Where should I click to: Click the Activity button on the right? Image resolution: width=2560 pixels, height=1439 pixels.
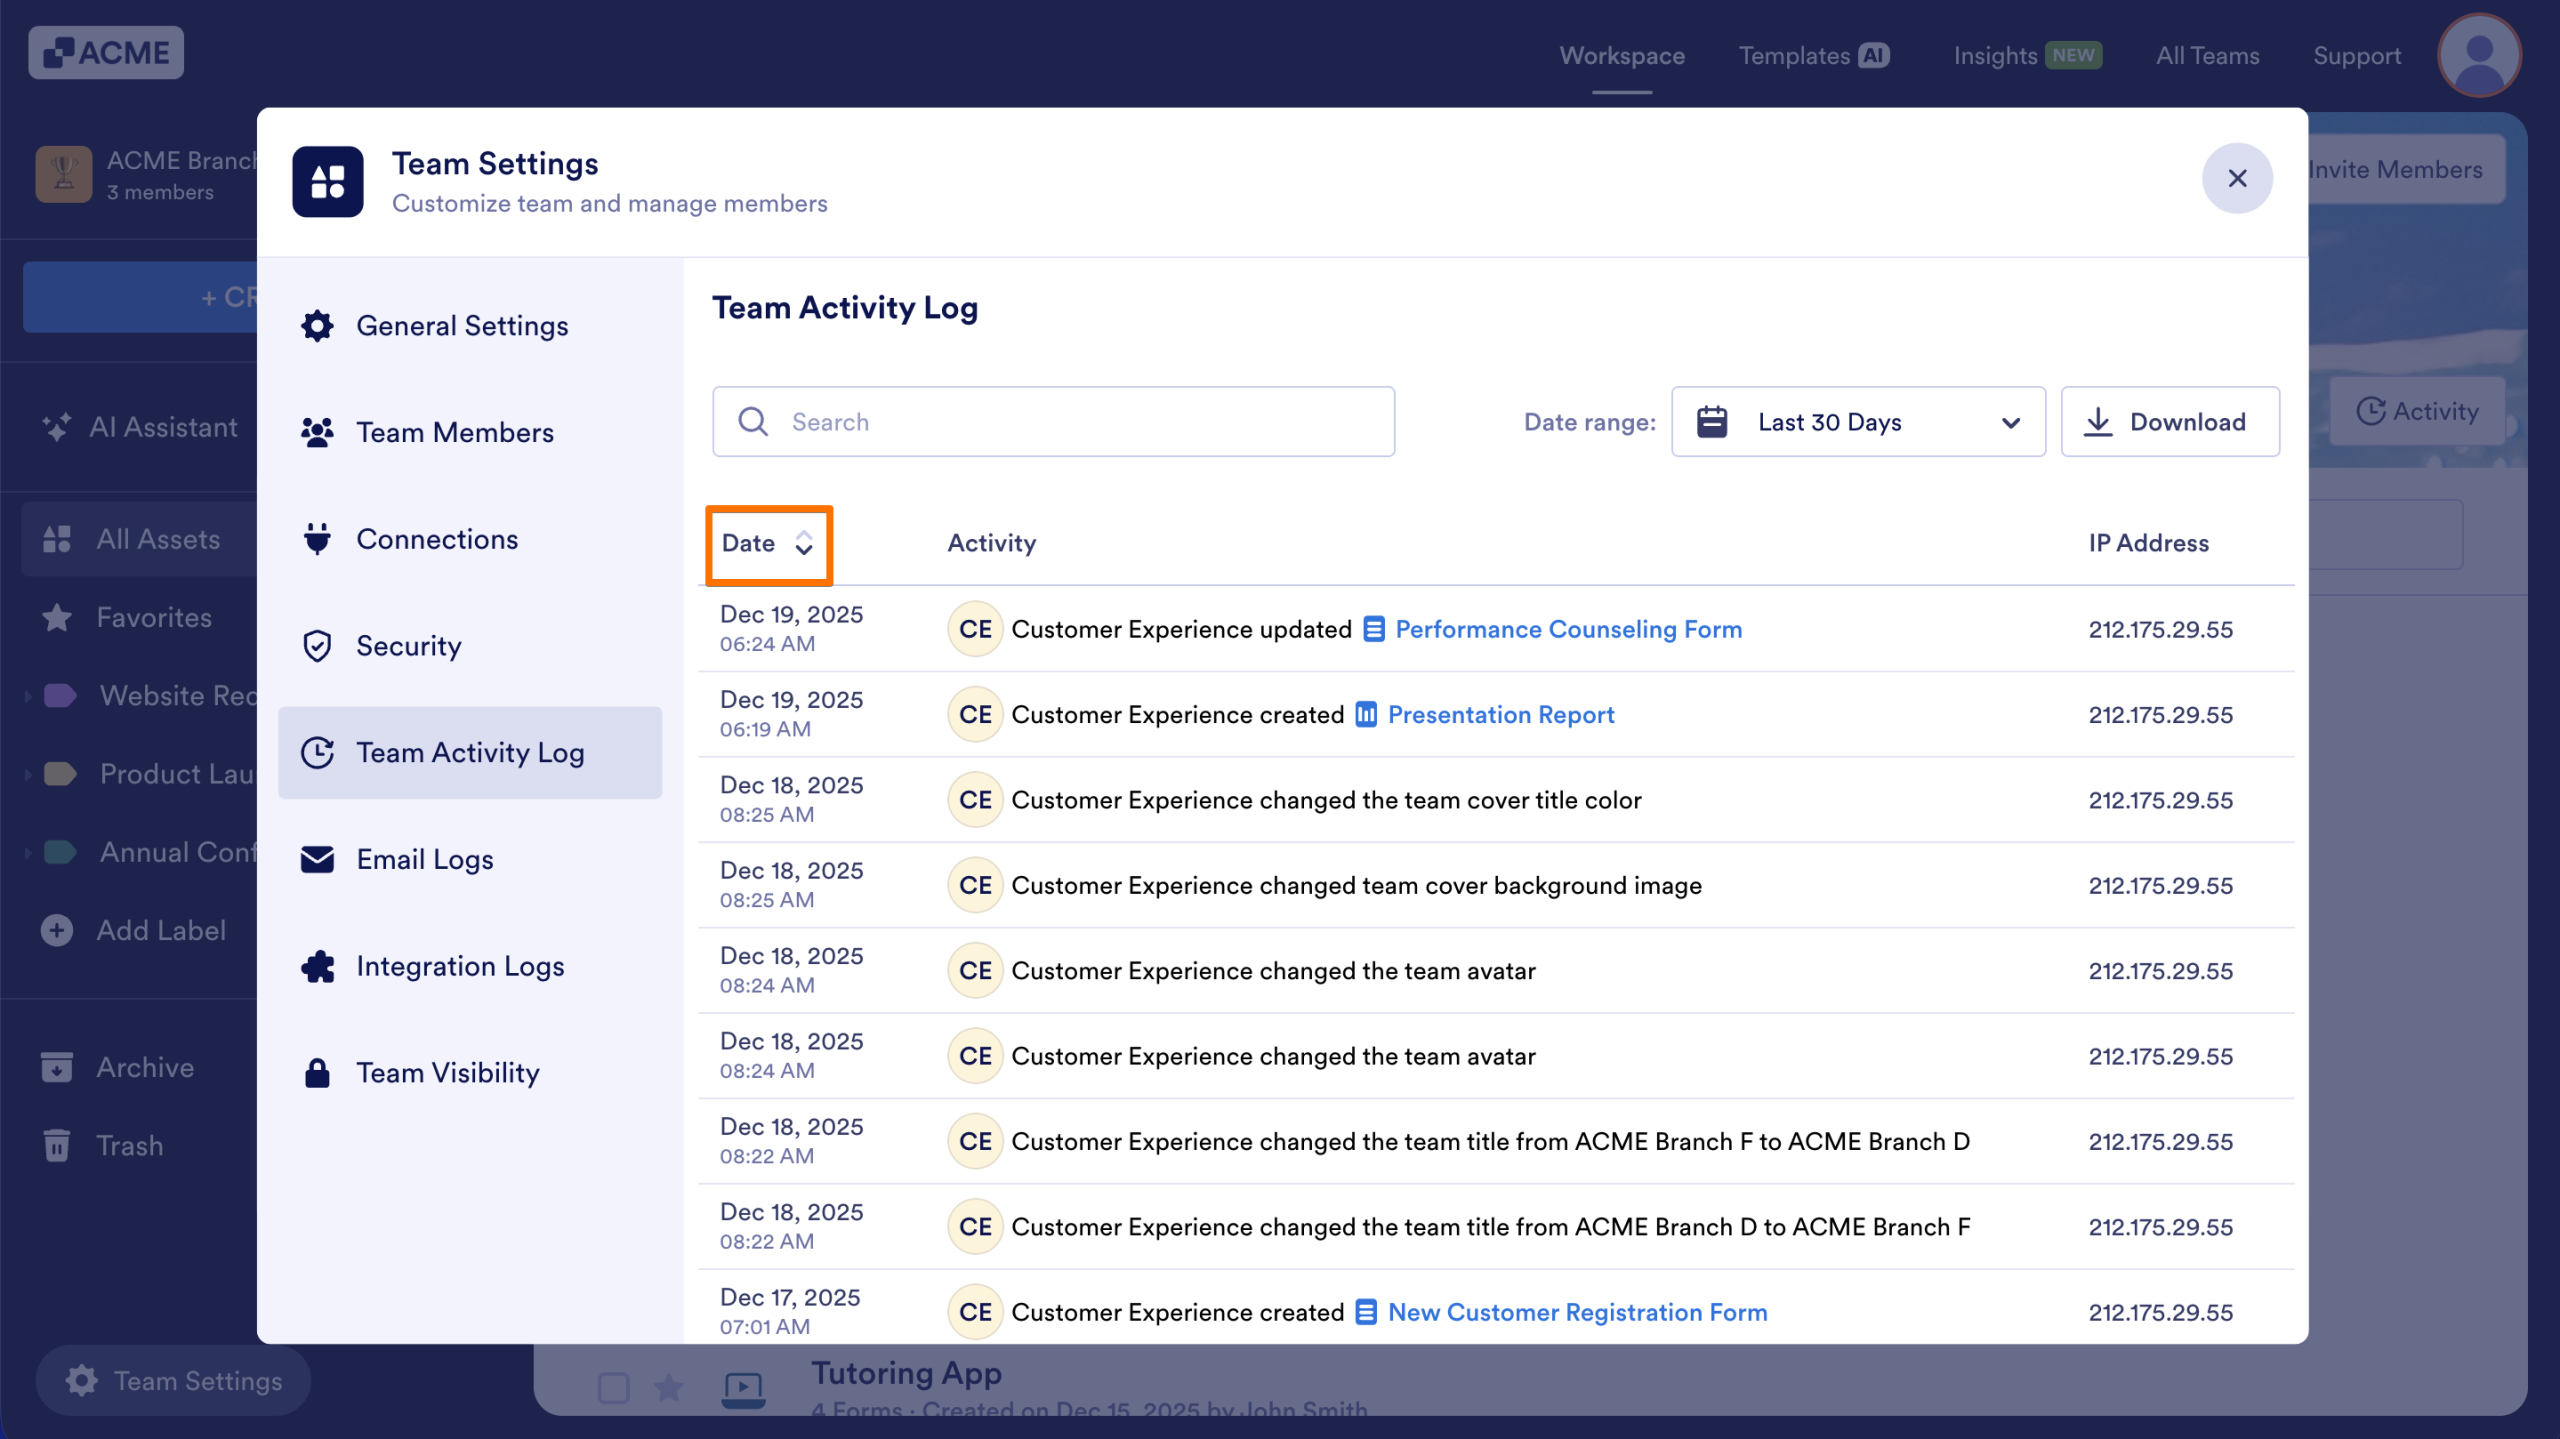click(x=2417, y=411)
